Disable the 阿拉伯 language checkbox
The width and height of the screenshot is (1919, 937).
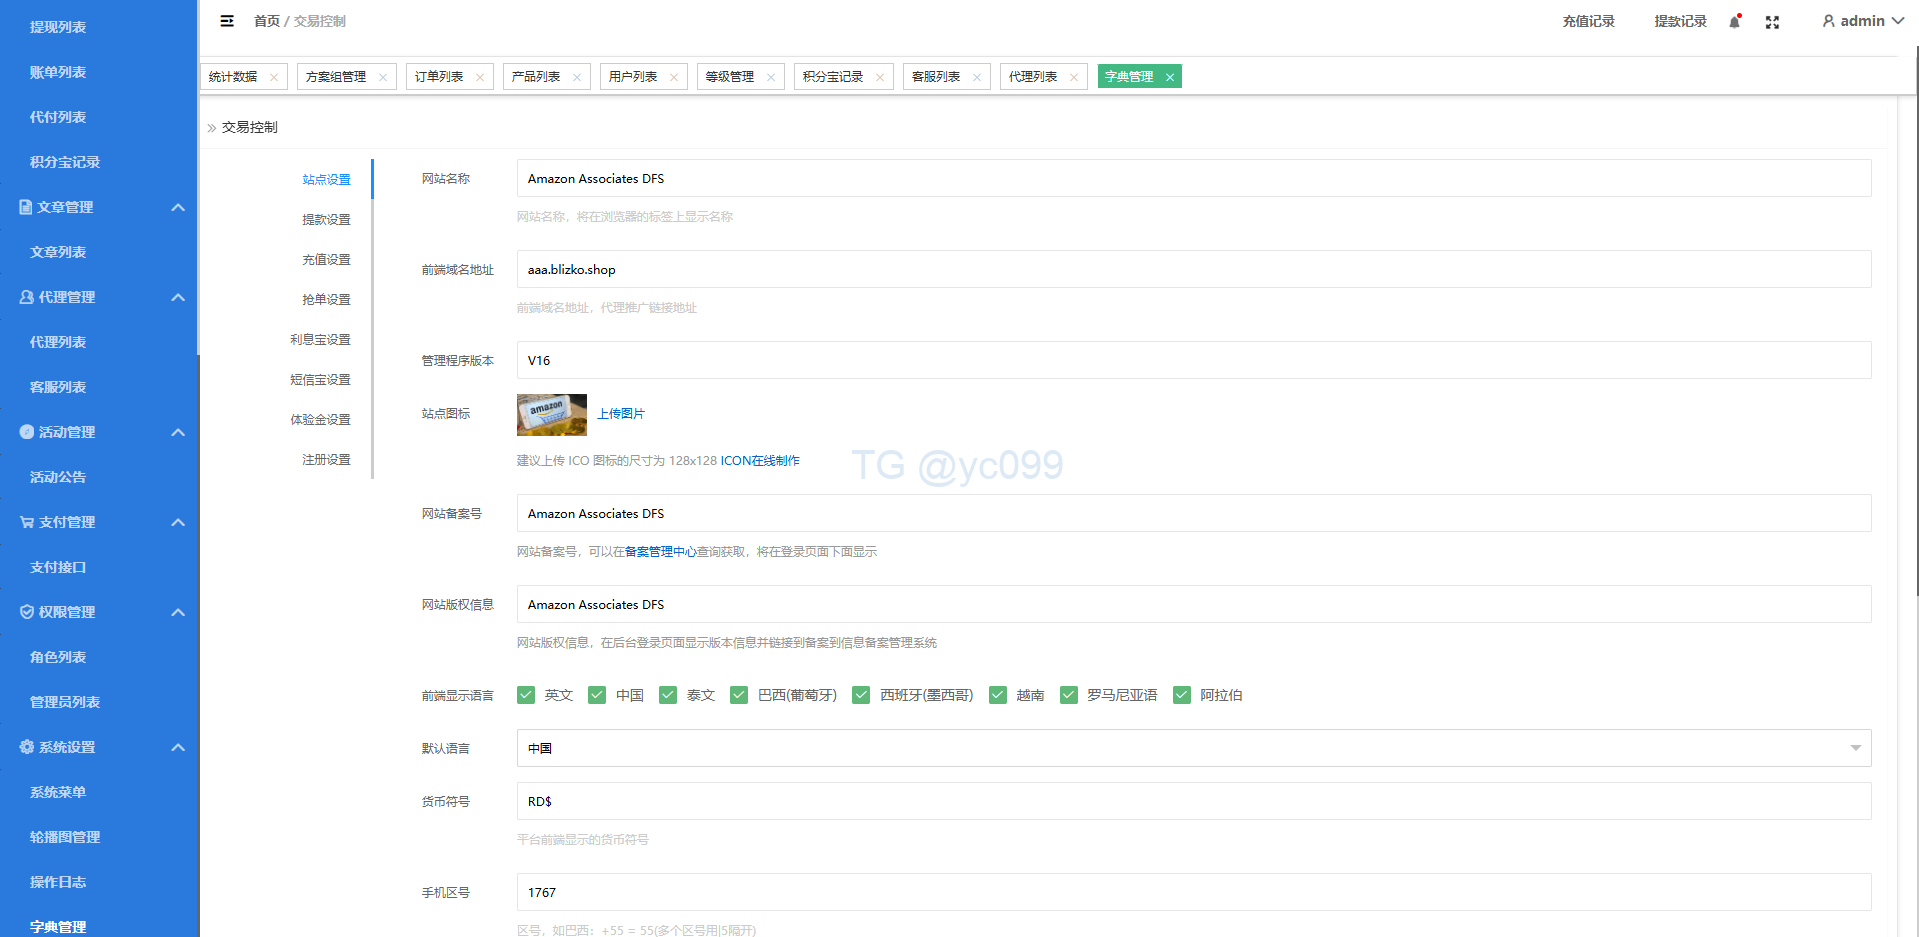(1182, 695)
